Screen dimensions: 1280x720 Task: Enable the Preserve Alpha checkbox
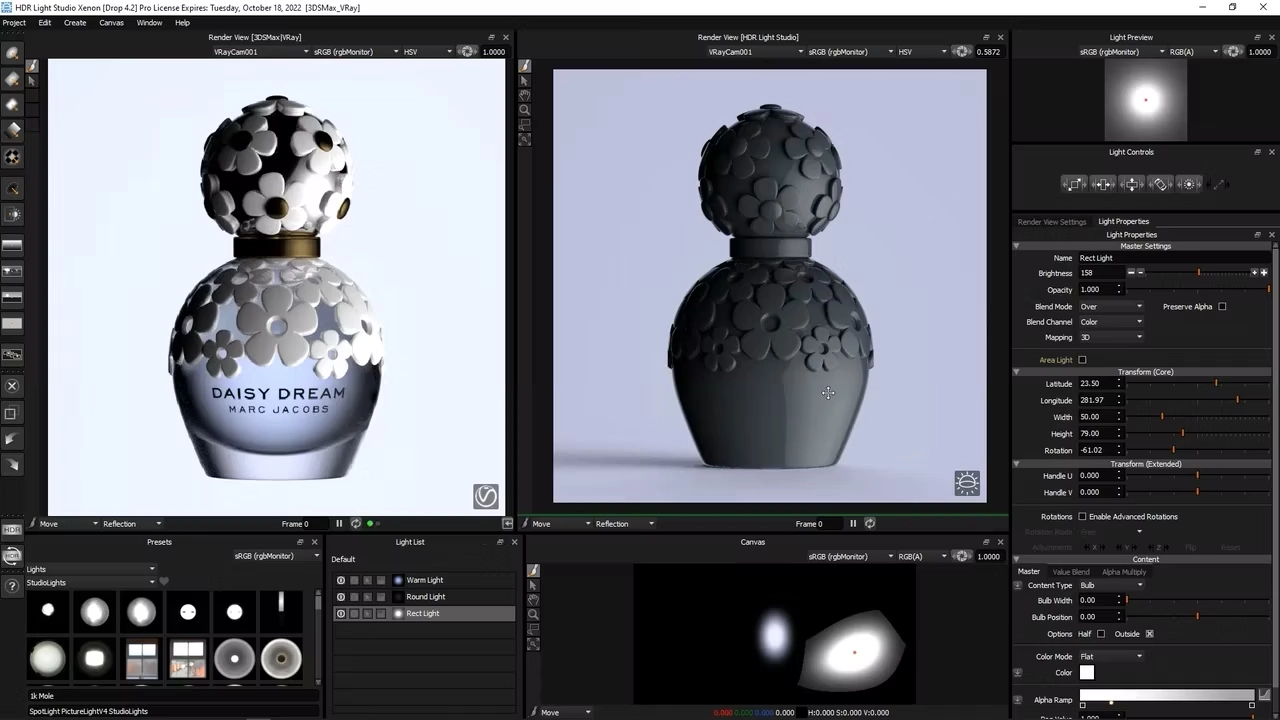pos(1222,307)
